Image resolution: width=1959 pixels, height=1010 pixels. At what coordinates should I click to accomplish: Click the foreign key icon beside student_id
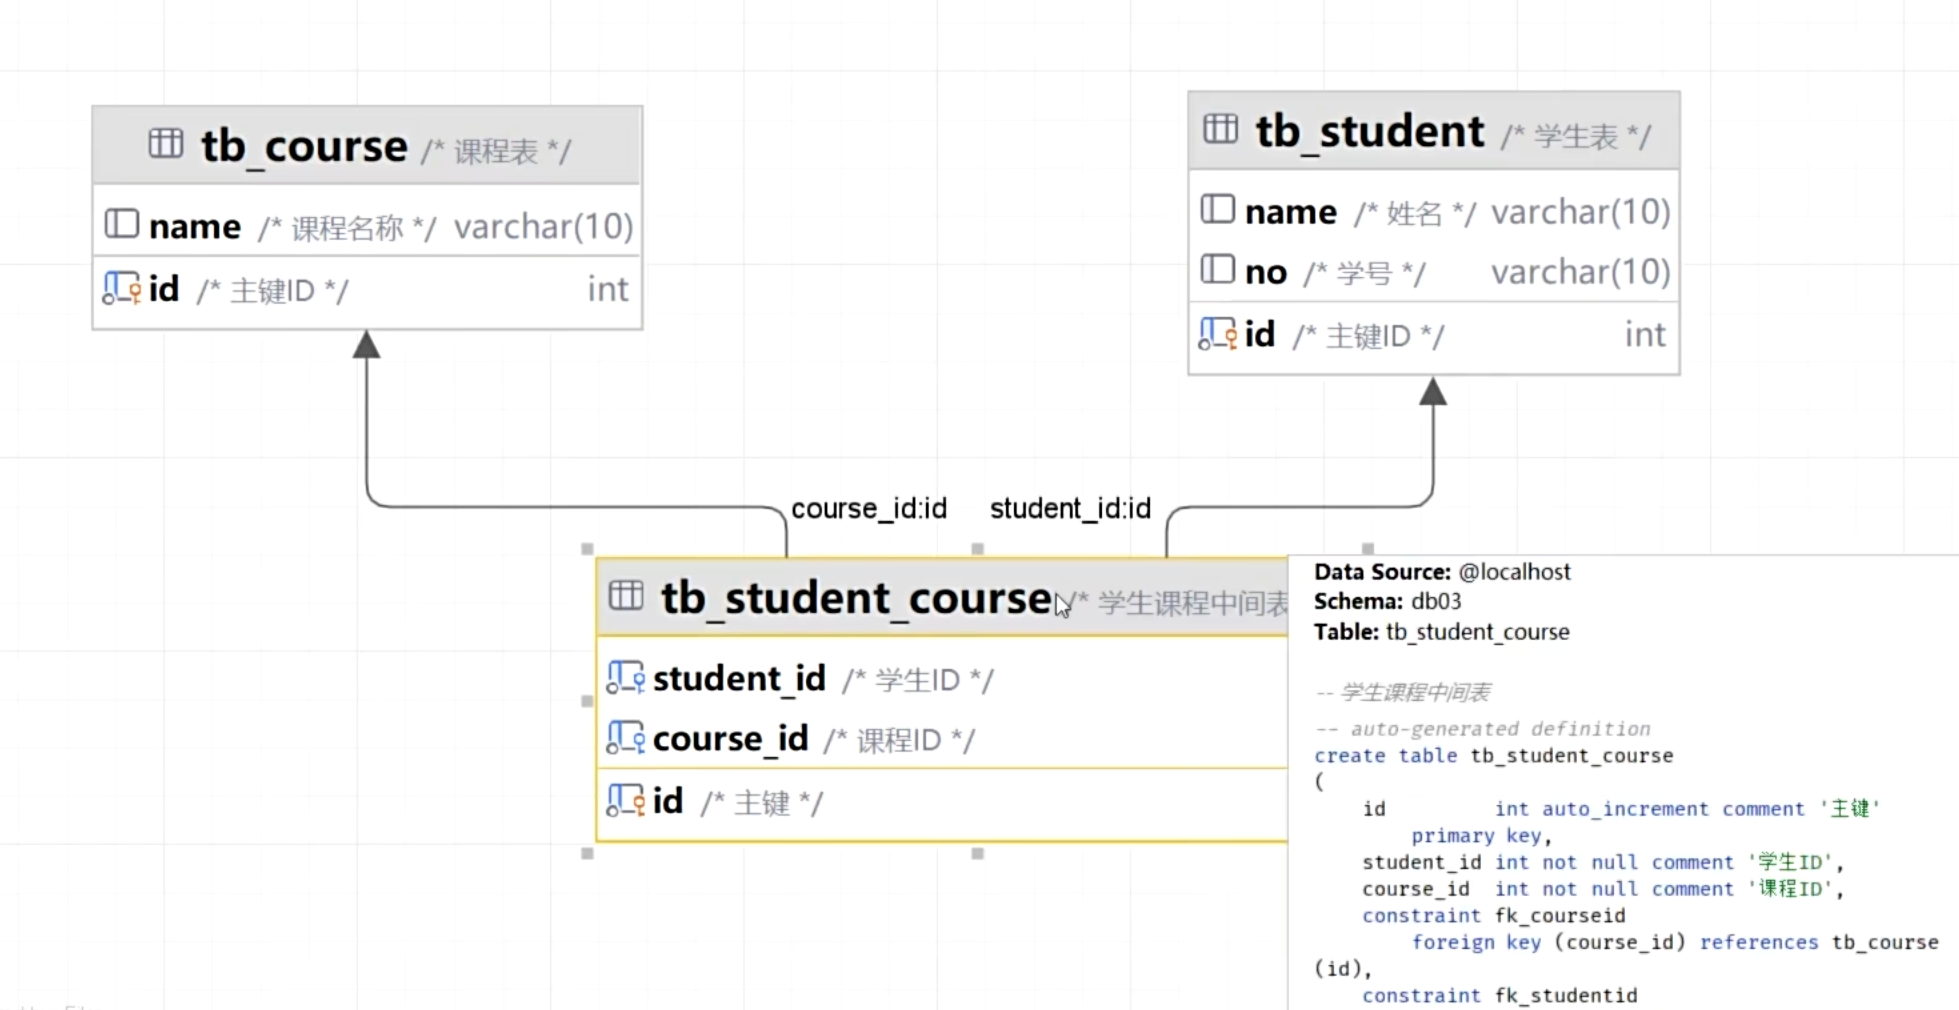click(626, 678)
